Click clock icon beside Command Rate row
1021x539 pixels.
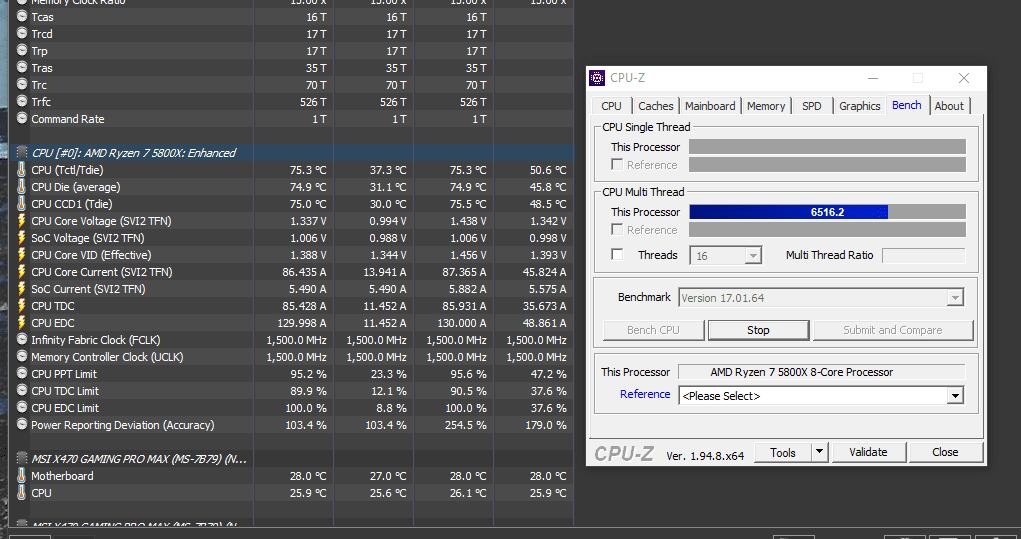click(x=21, y=118)
